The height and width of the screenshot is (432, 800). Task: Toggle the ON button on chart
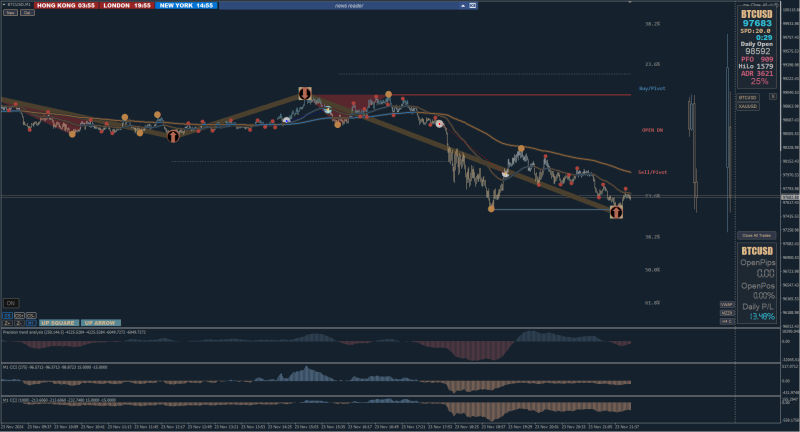[11, 303]
